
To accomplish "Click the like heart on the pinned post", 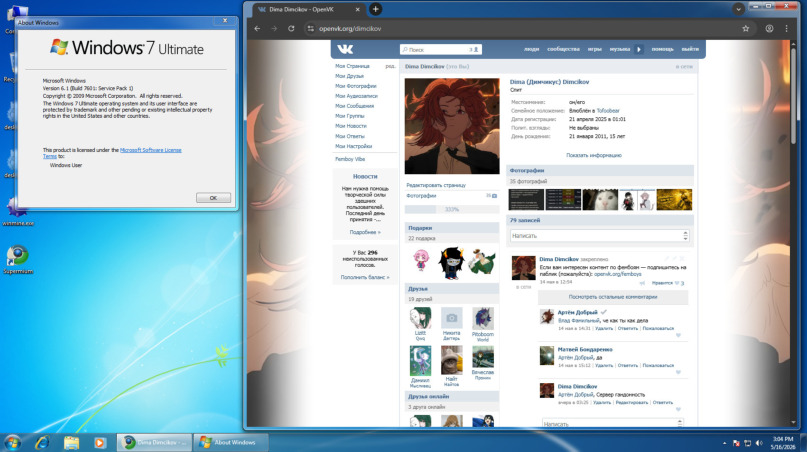I will [677, 283].
